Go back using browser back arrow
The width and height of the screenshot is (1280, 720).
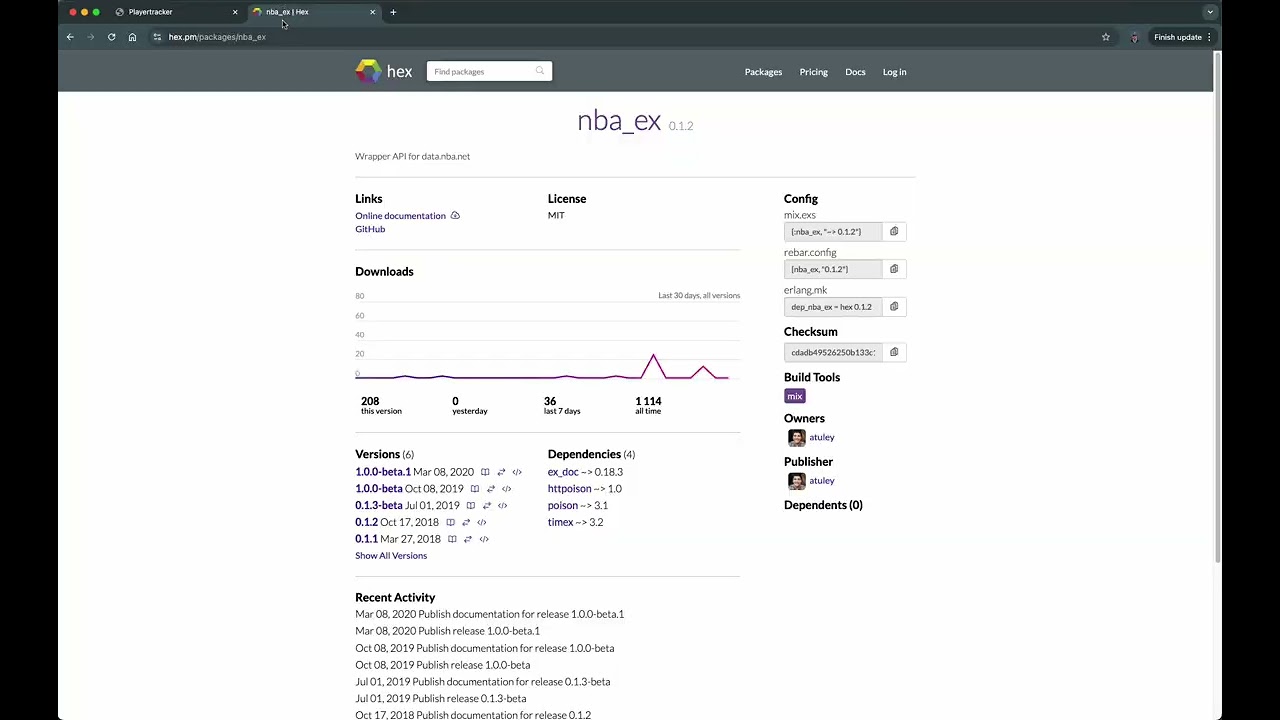tap(70, 37)
